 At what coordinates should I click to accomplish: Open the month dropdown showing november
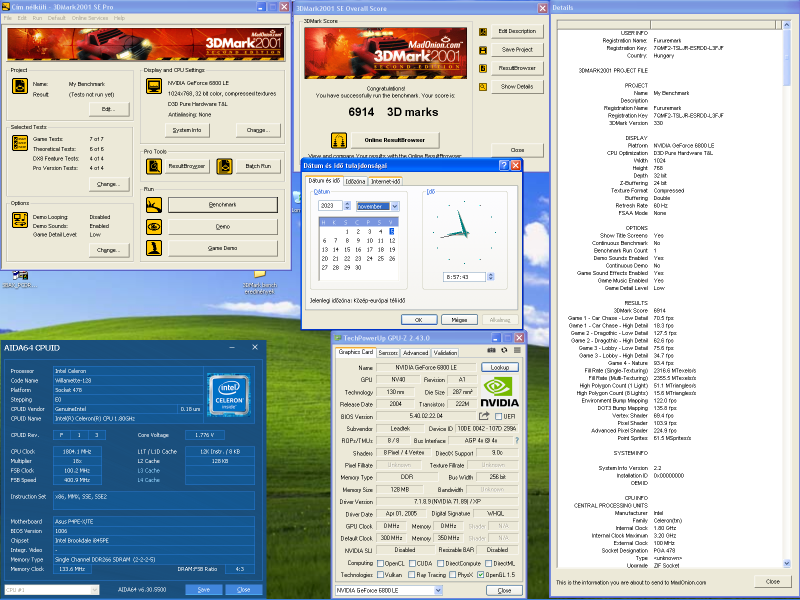click(x=395, y=206)
